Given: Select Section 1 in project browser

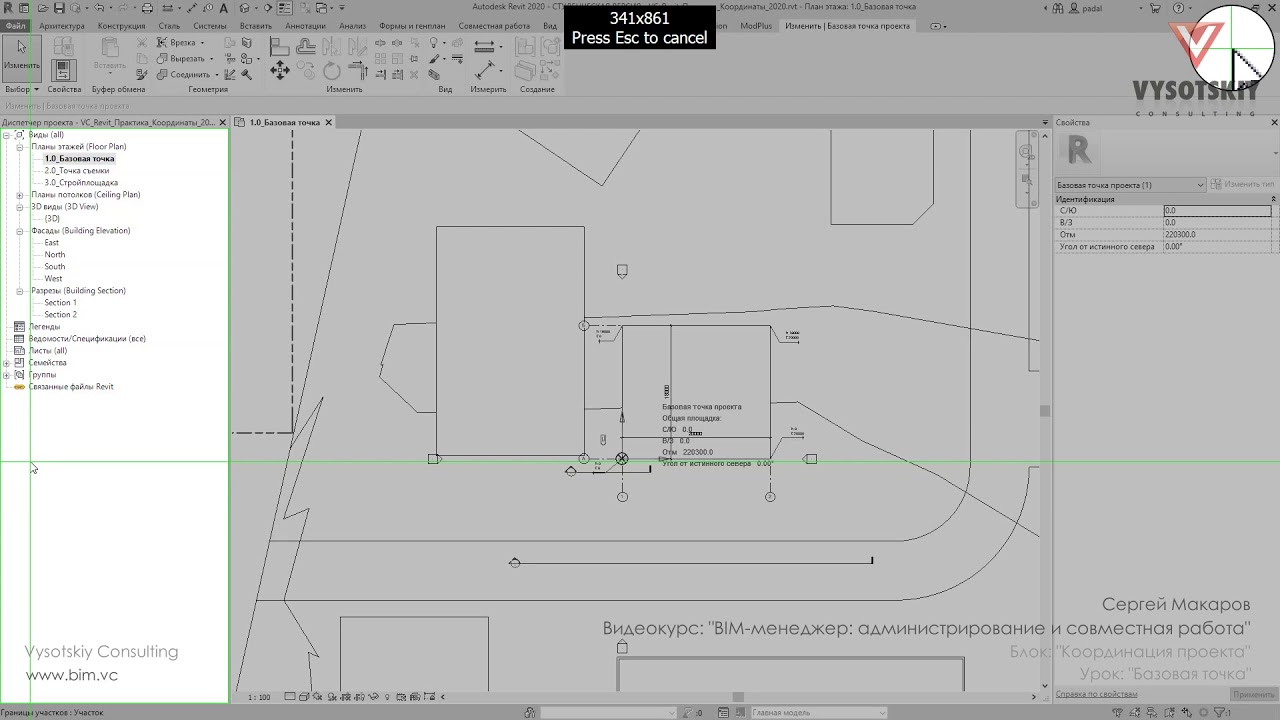Looking at the screenshot, I should (60, 303).
